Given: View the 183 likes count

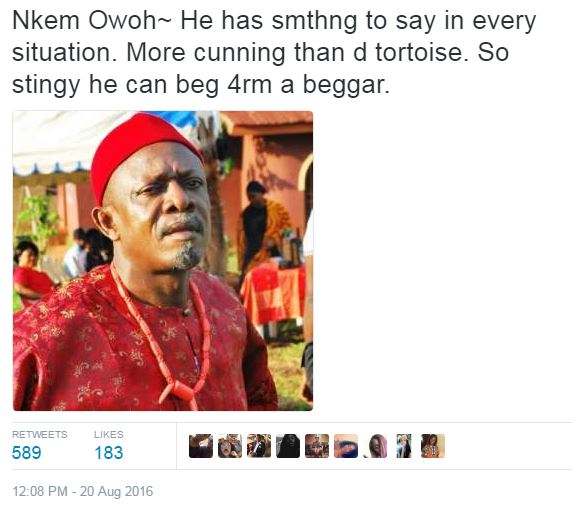Looking at the screenshot, I should pyautogui.click(x=109, y=453).
